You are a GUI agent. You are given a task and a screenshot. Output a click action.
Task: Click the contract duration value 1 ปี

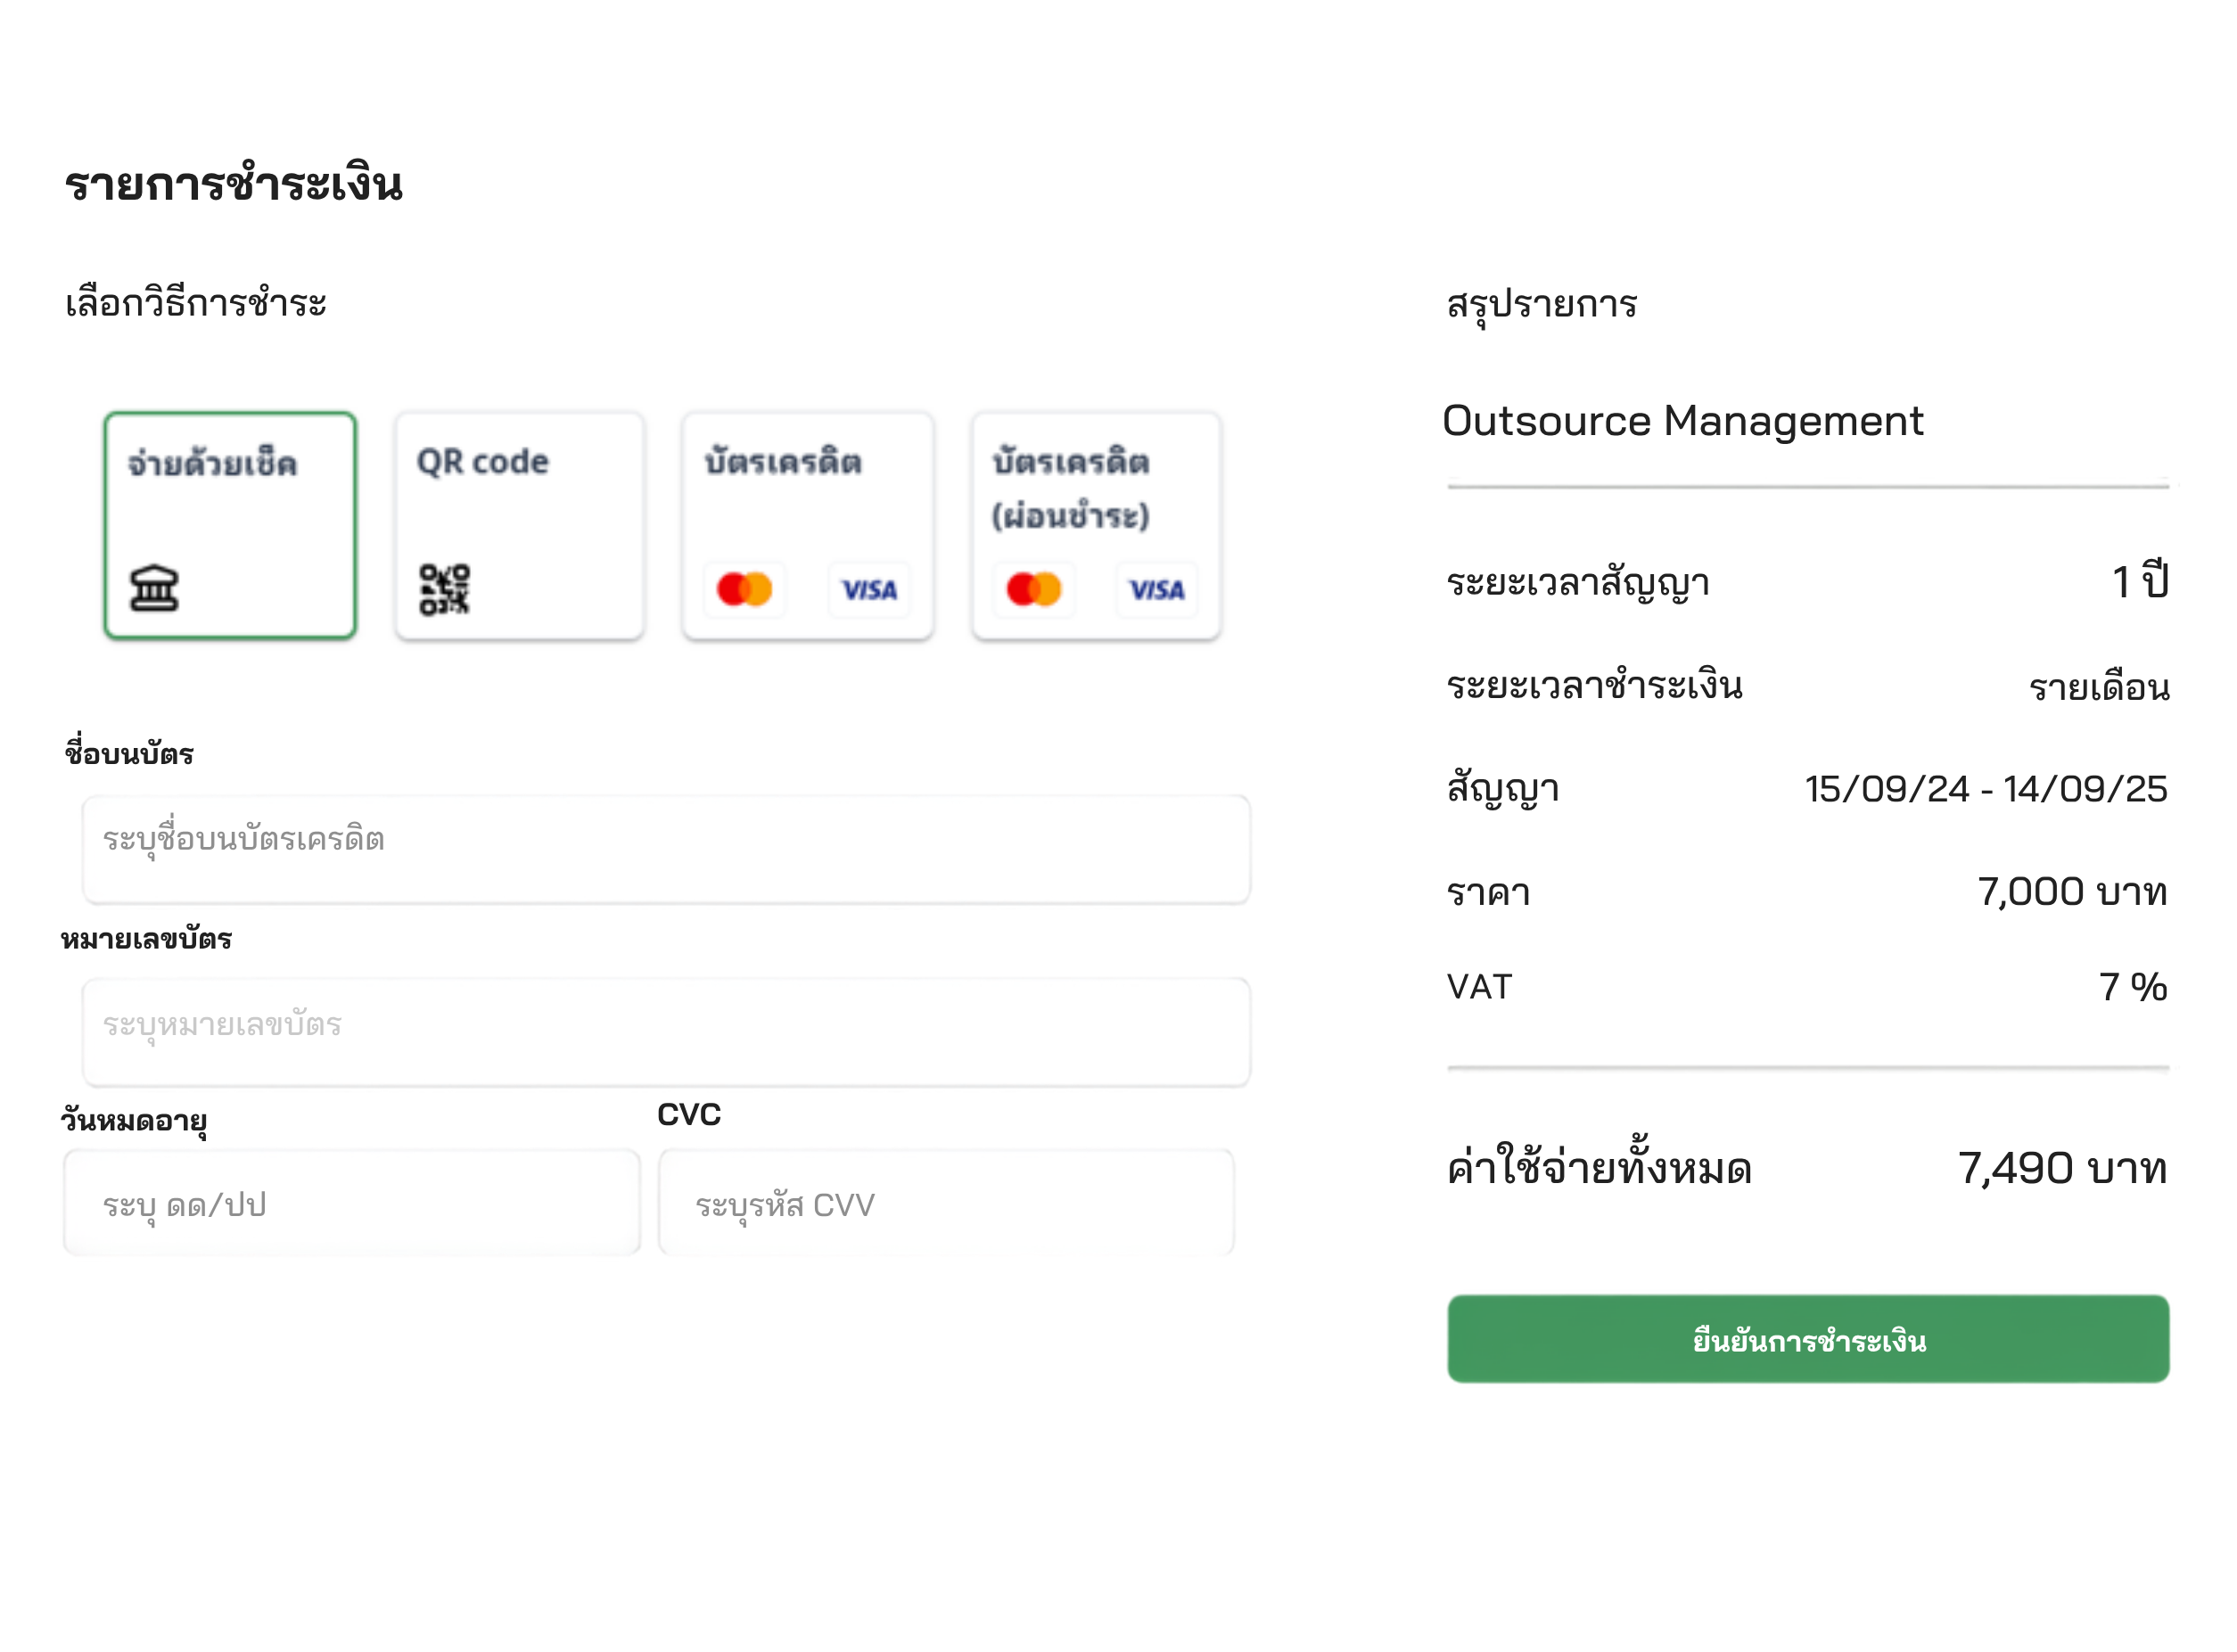[x=2140, y=581]
